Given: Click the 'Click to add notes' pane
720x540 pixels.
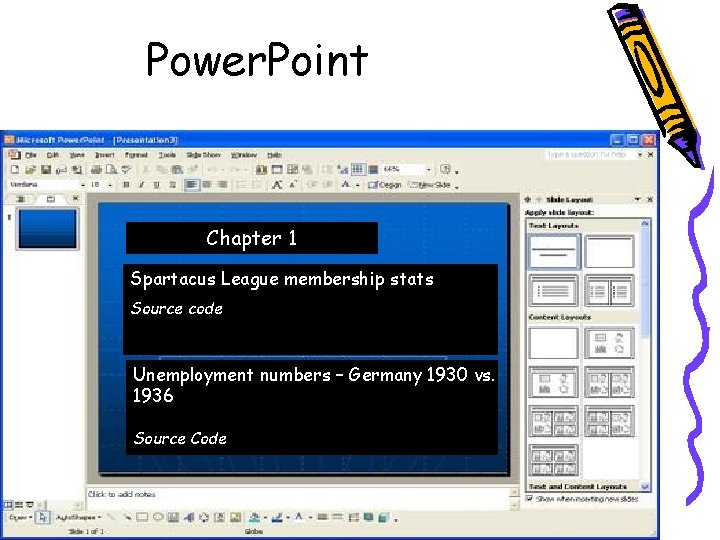Looking at the screenshot, I should (298, 497).
